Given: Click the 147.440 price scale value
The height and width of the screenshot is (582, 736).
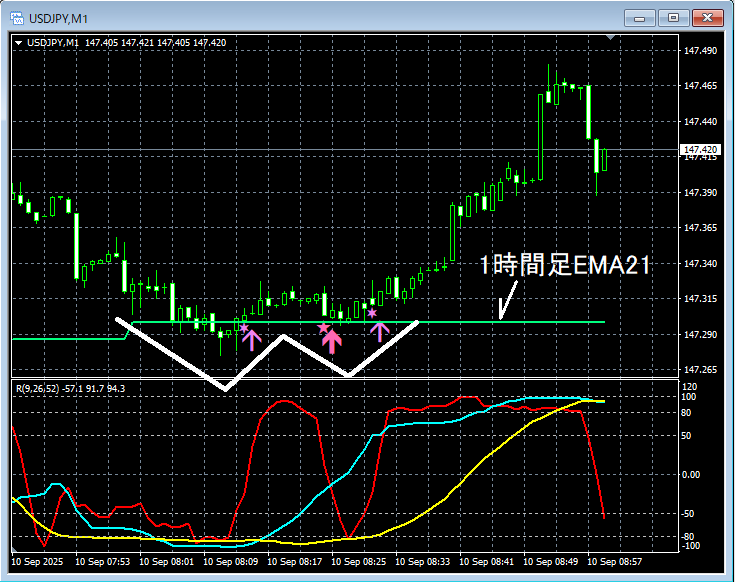Looking at the screenshot, I should [x=700, y=122].
